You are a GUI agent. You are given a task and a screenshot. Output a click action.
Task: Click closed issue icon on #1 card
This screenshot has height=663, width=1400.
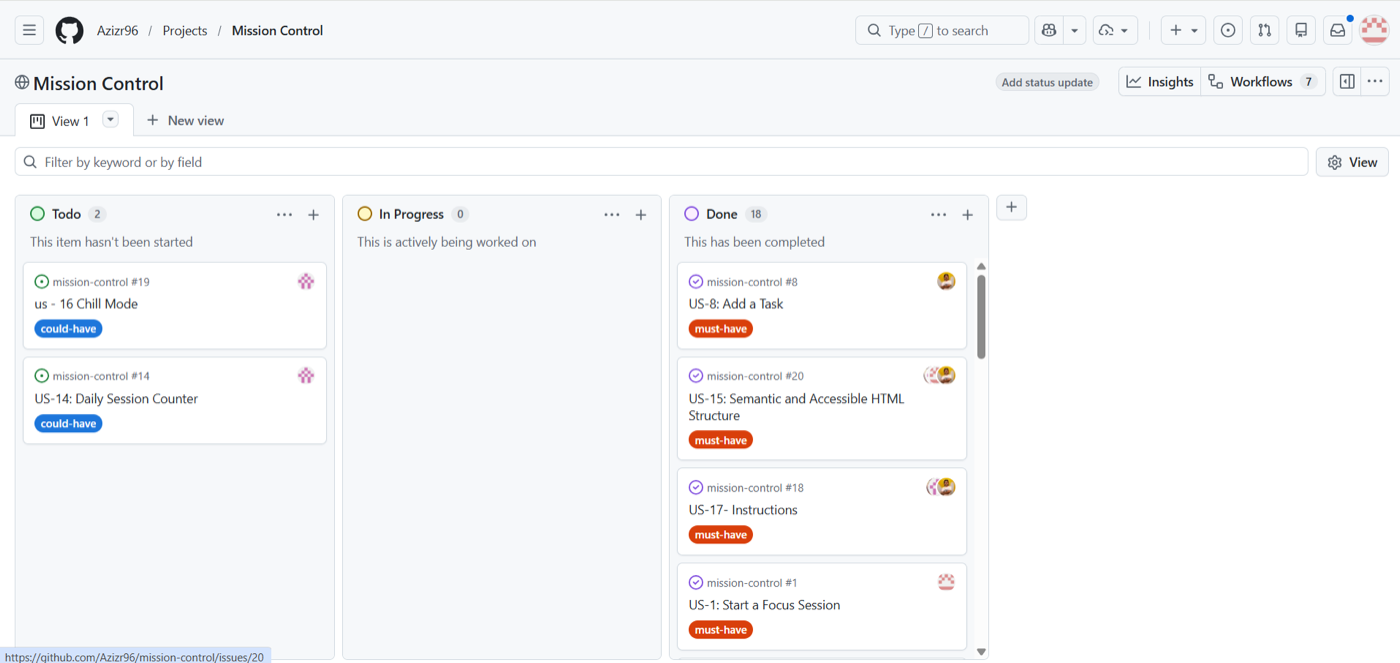[696, 583]
